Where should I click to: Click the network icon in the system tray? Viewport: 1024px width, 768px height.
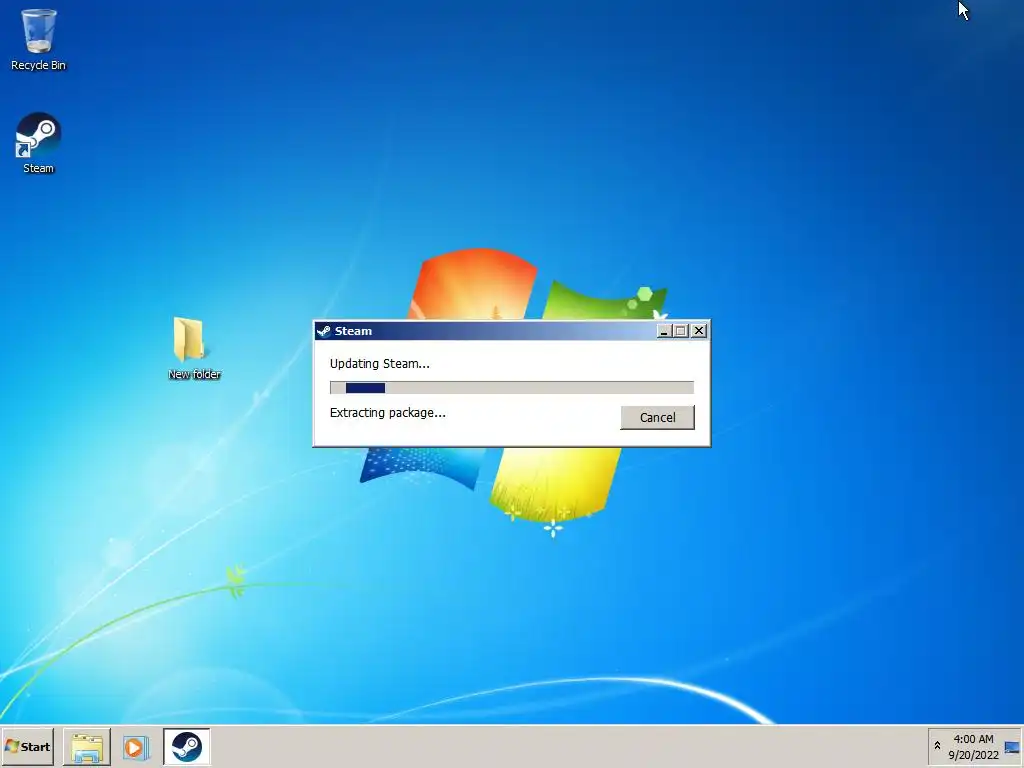[1012, 748]
